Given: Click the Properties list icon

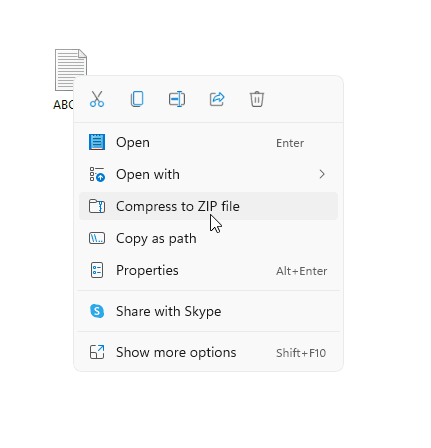Looking at the screenshot, I should pyautogui.click(x=97, y=270).
